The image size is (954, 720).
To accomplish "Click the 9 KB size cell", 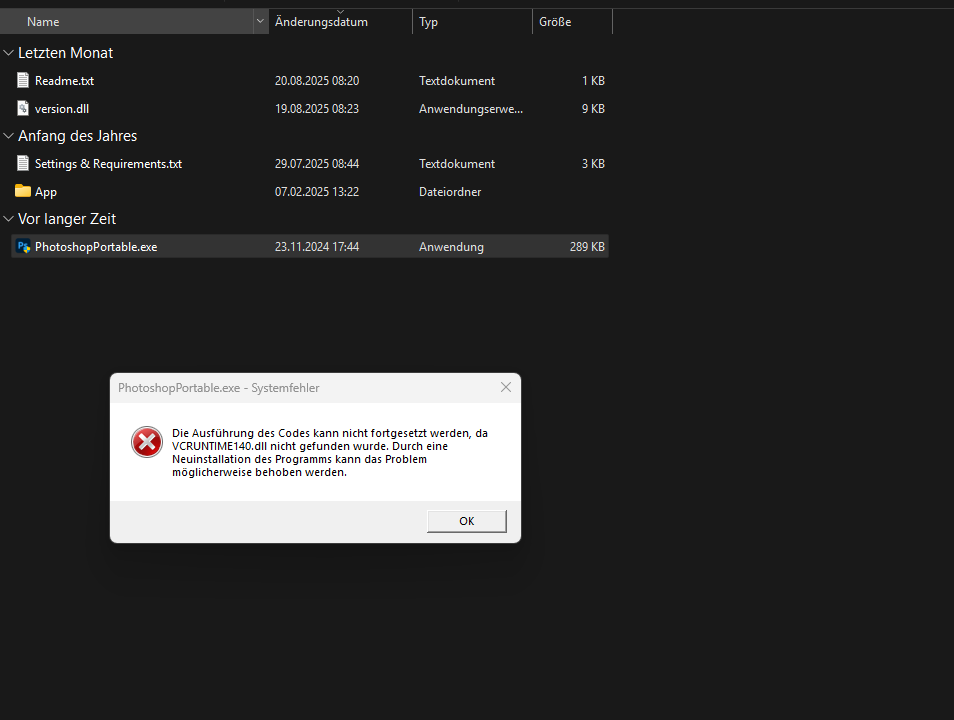I will (x=593, y=108).
